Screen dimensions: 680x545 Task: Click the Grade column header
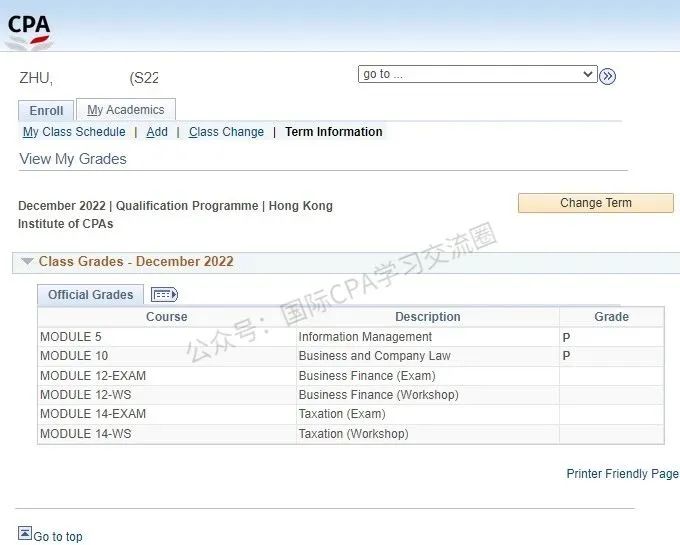point(611,317)
